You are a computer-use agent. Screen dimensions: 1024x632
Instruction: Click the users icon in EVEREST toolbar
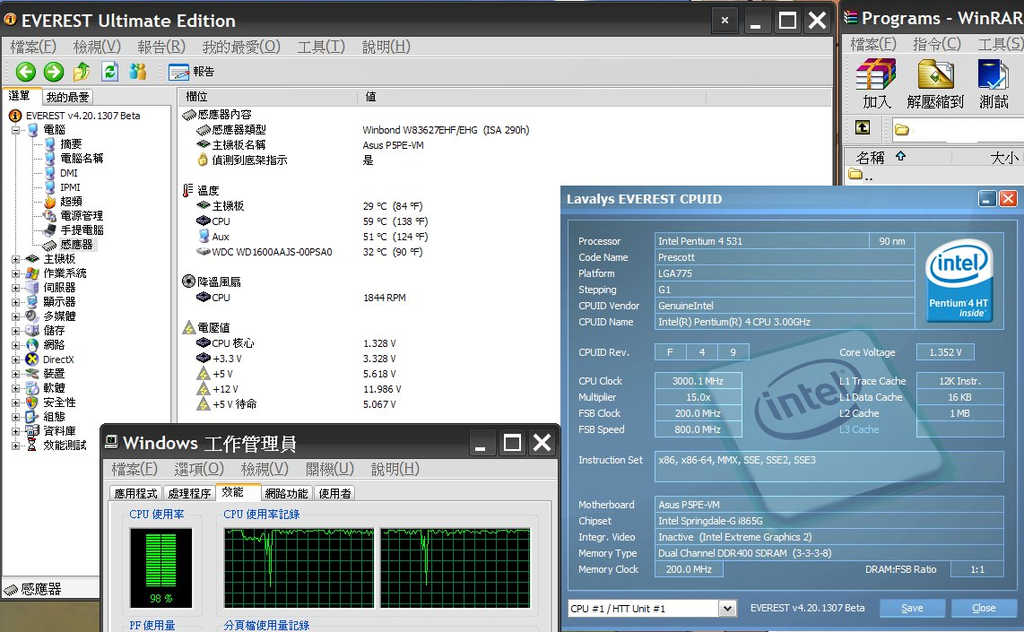pos(137,71)
